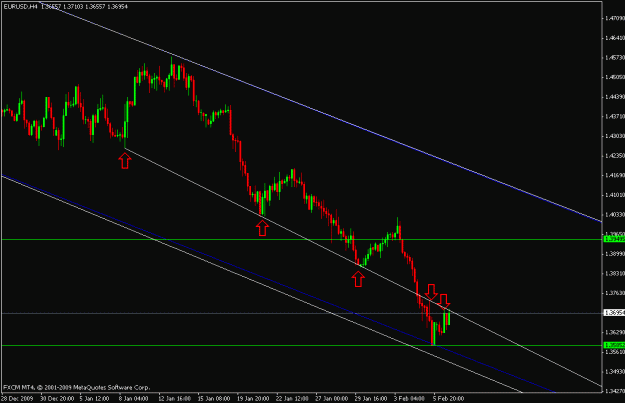This screenshot has height=403, width=625.
Task: Select the 5 Feb 20:00 time label
Action: click(x=448, y=398)
